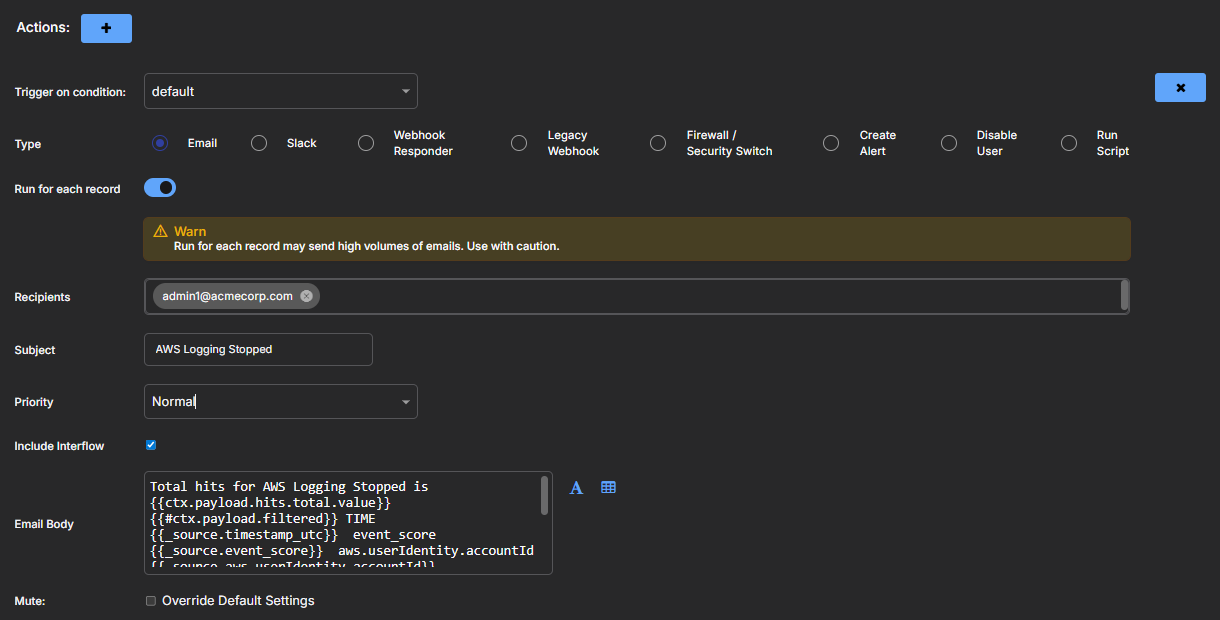Viewport: 1220px width, 620px height.
Task: Select Slack as the action type
Action: (259, 143)
